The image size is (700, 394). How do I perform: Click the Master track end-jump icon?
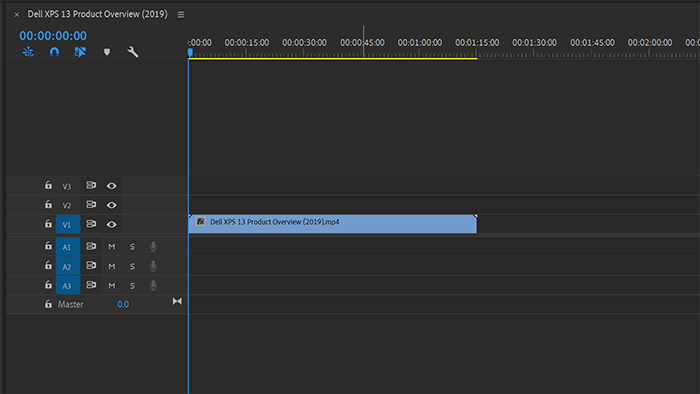pyautogui.click(x=177, y=302)
